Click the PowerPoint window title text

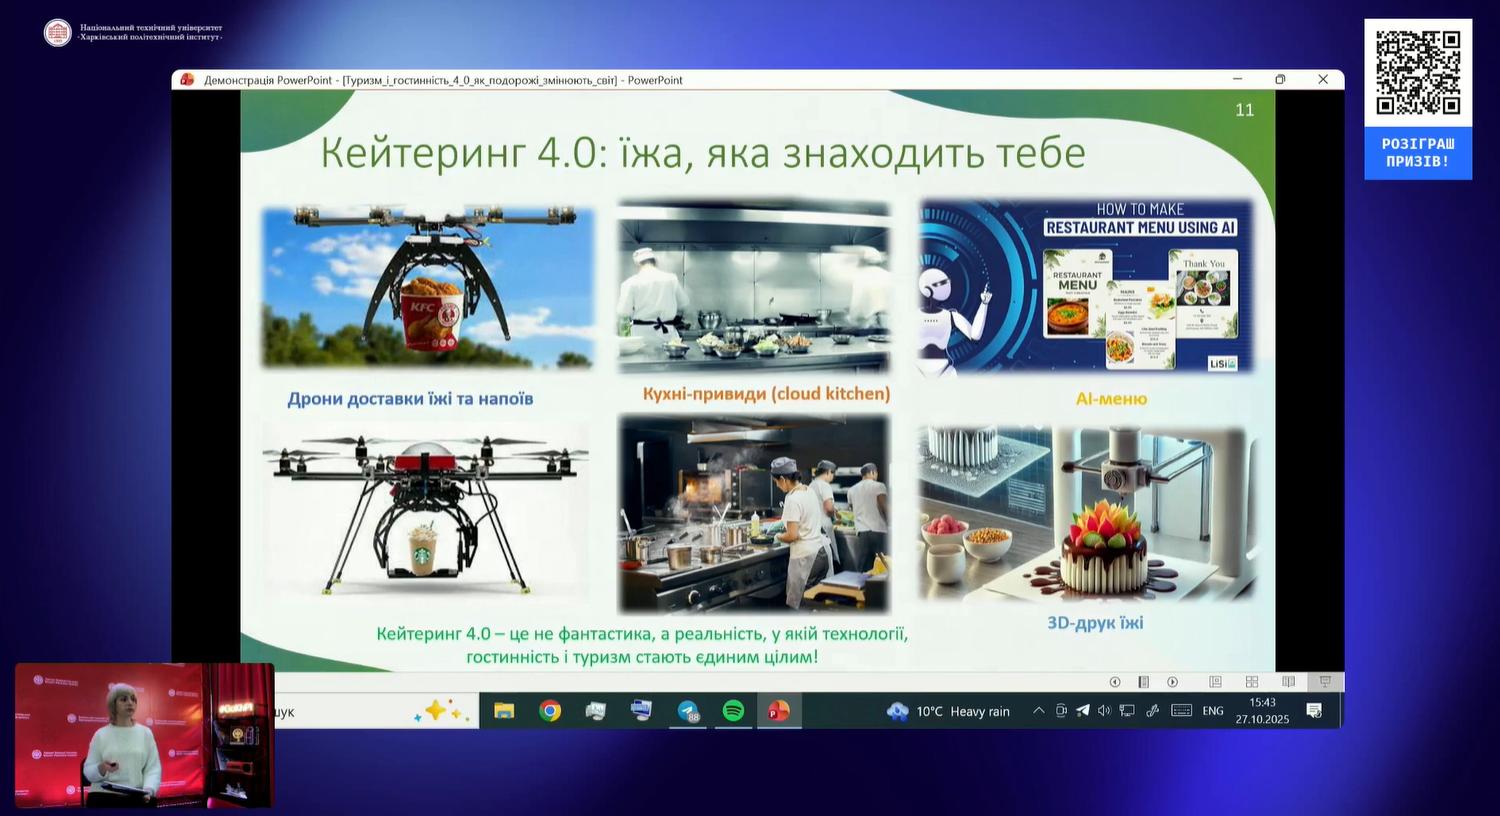coord(443,80)
